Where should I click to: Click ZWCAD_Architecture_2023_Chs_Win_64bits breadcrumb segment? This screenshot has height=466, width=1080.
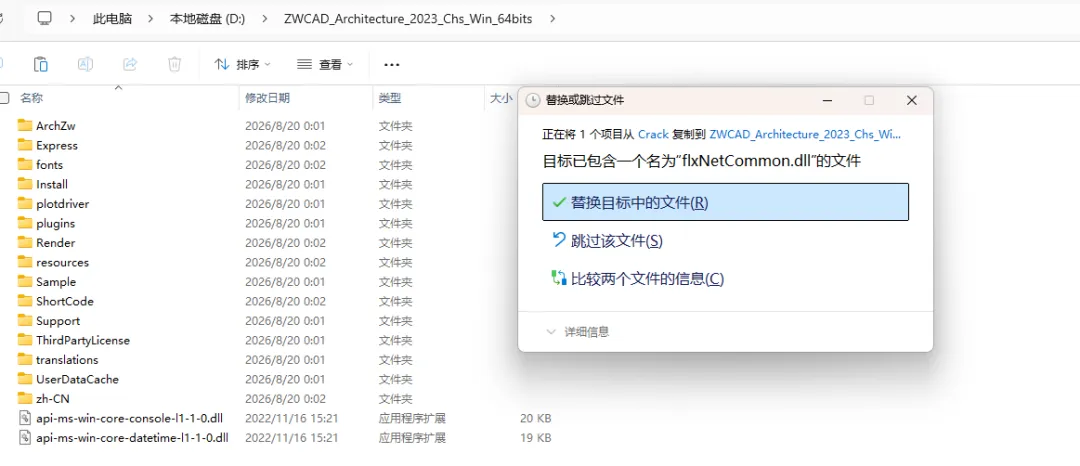(408, 19)
